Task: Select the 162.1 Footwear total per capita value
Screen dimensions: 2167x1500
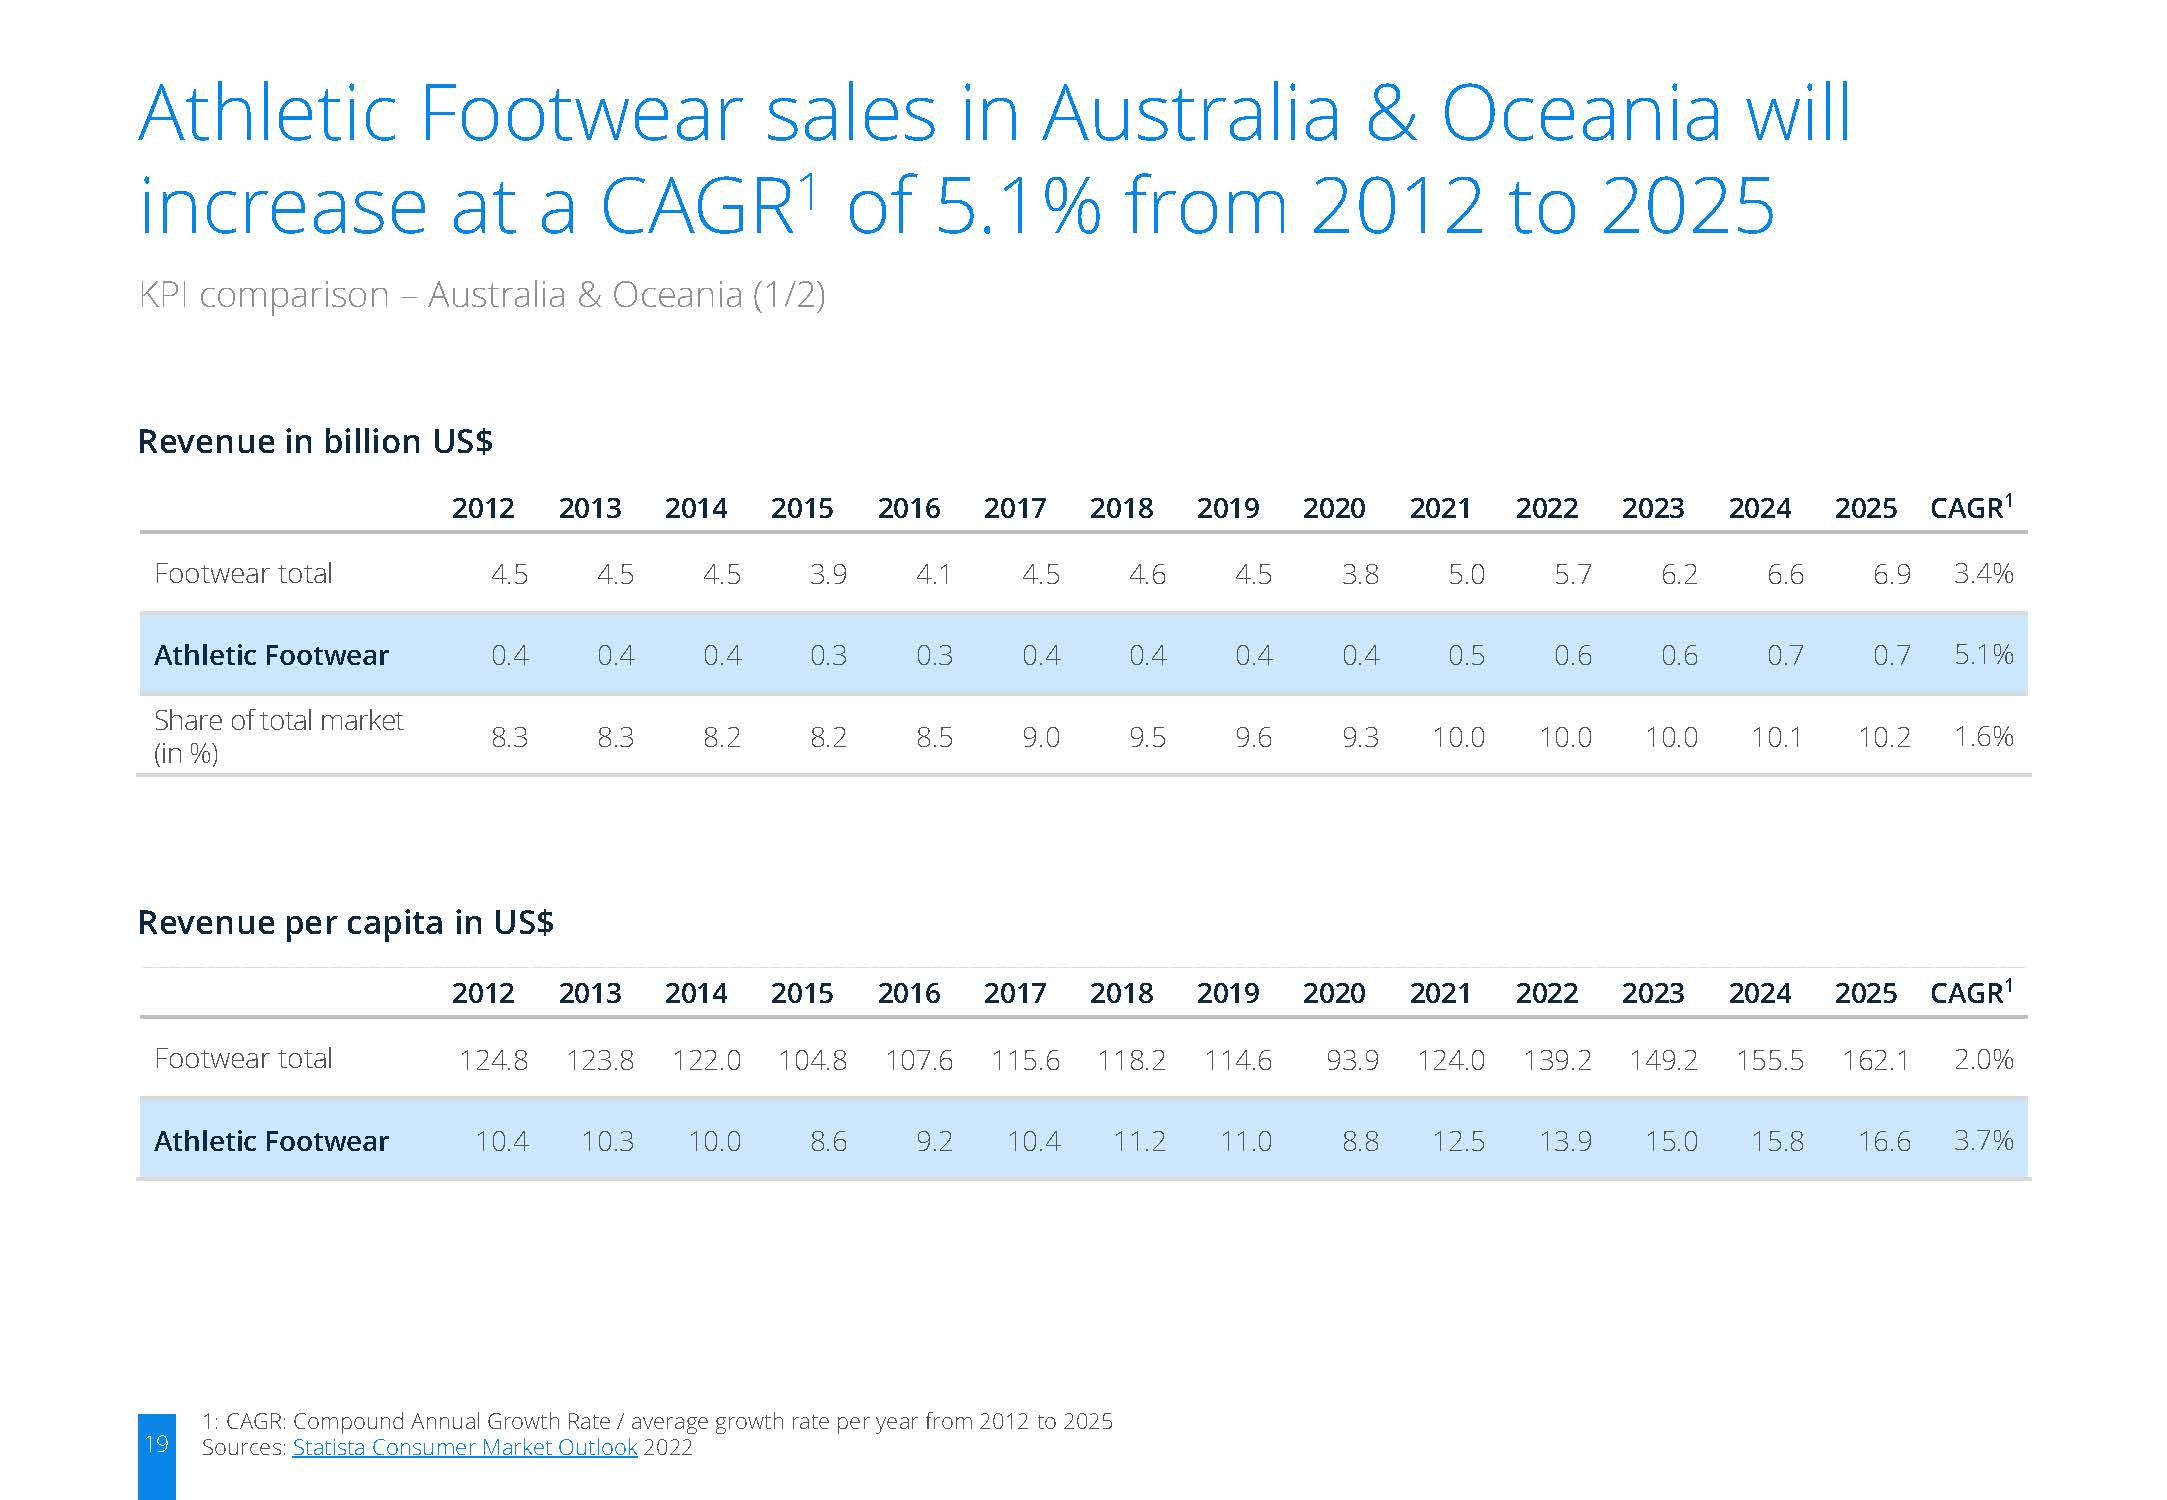Action: pyautogui.click(x=1876, y=1060)
